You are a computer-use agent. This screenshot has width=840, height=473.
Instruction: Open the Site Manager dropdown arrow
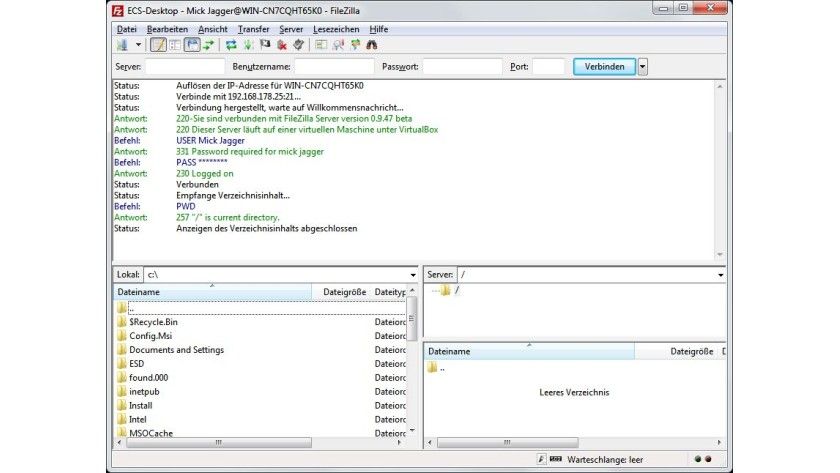138,45
